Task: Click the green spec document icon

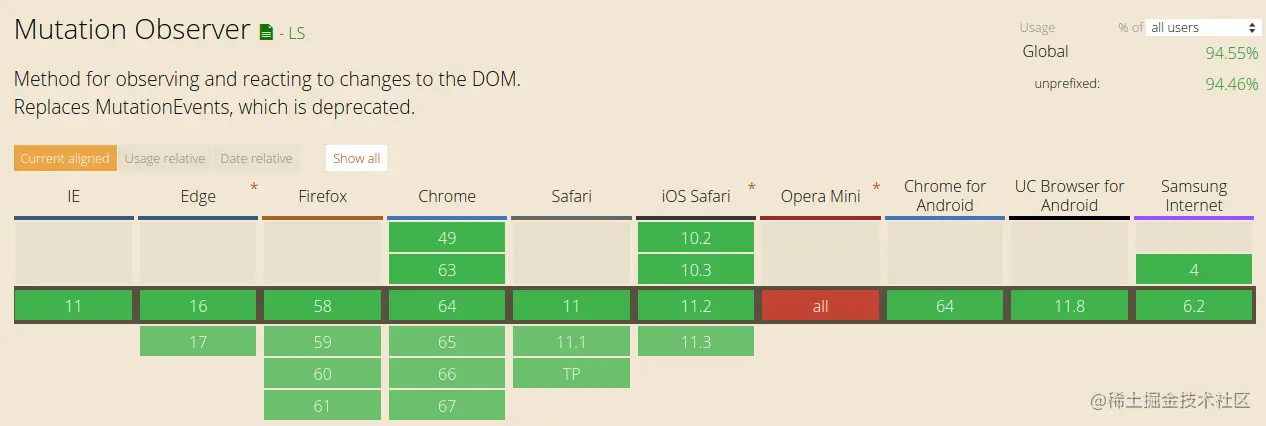Action: [266, 32]
